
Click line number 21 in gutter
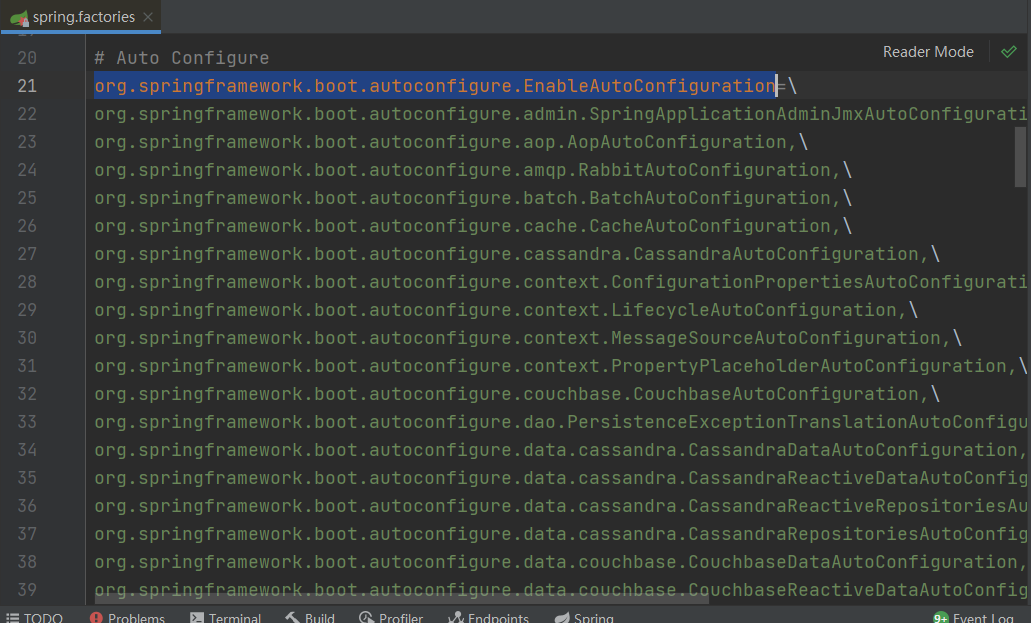[27, 86]
